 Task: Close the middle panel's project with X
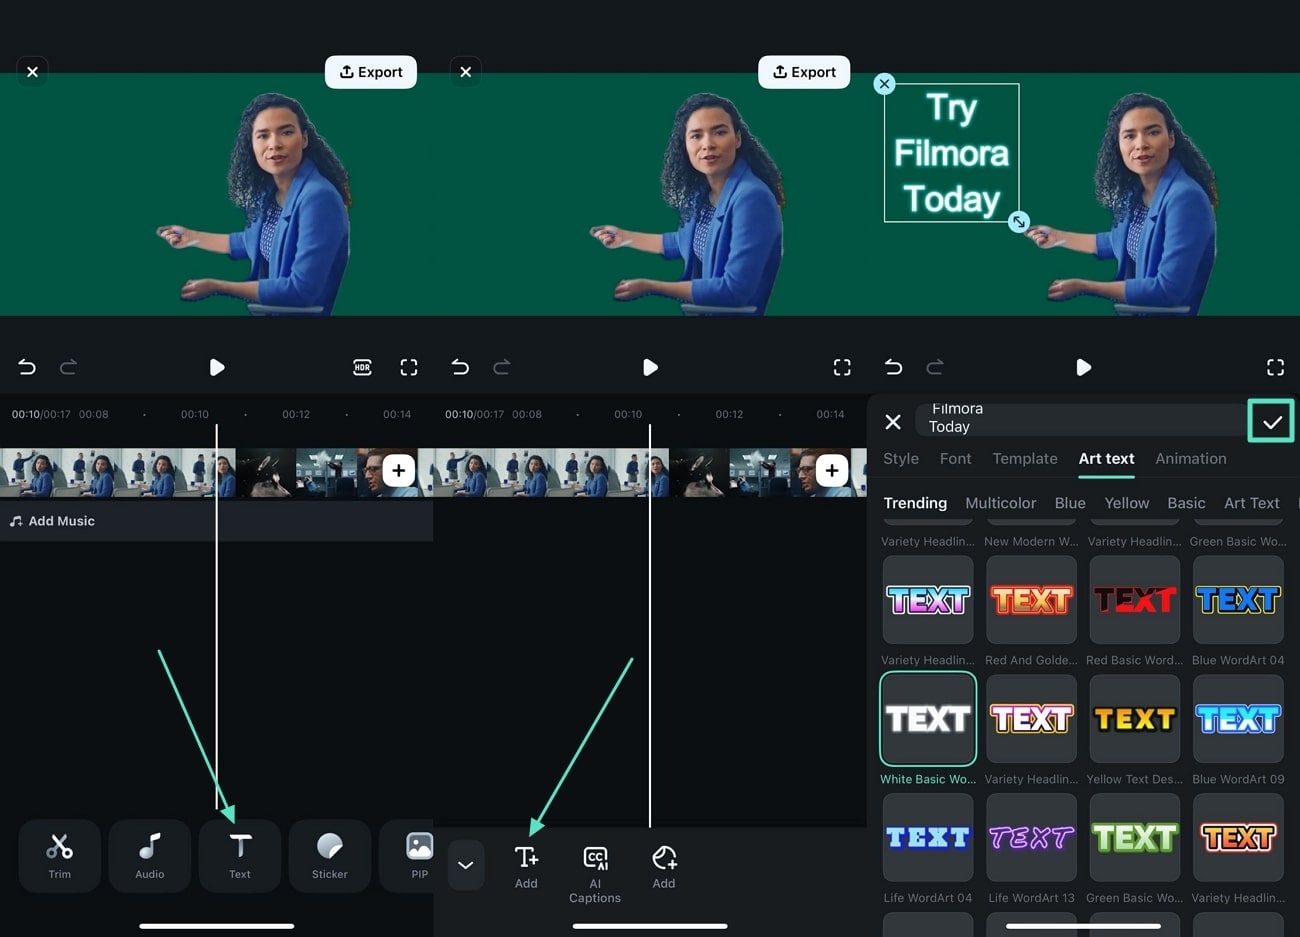[466, 72]
